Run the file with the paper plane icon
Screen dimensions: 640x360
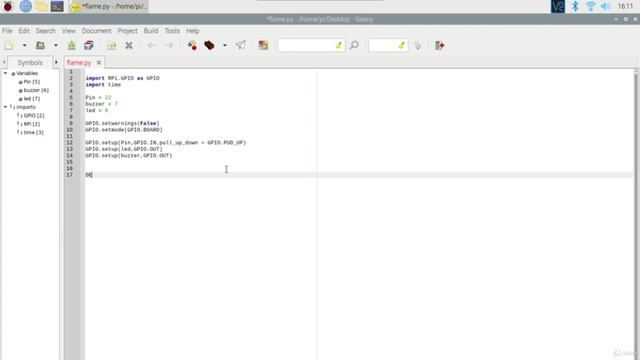pos(241,45)
